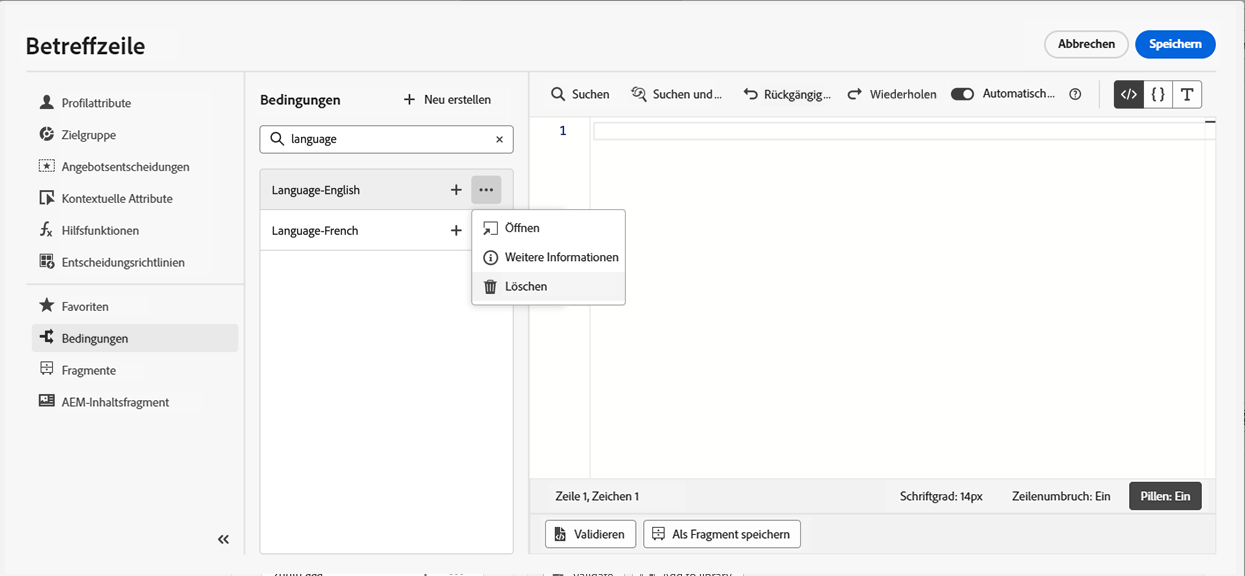The image size is (1245, 576).
Task: Select the plain text T icon
Action: tap(1187, 94)
